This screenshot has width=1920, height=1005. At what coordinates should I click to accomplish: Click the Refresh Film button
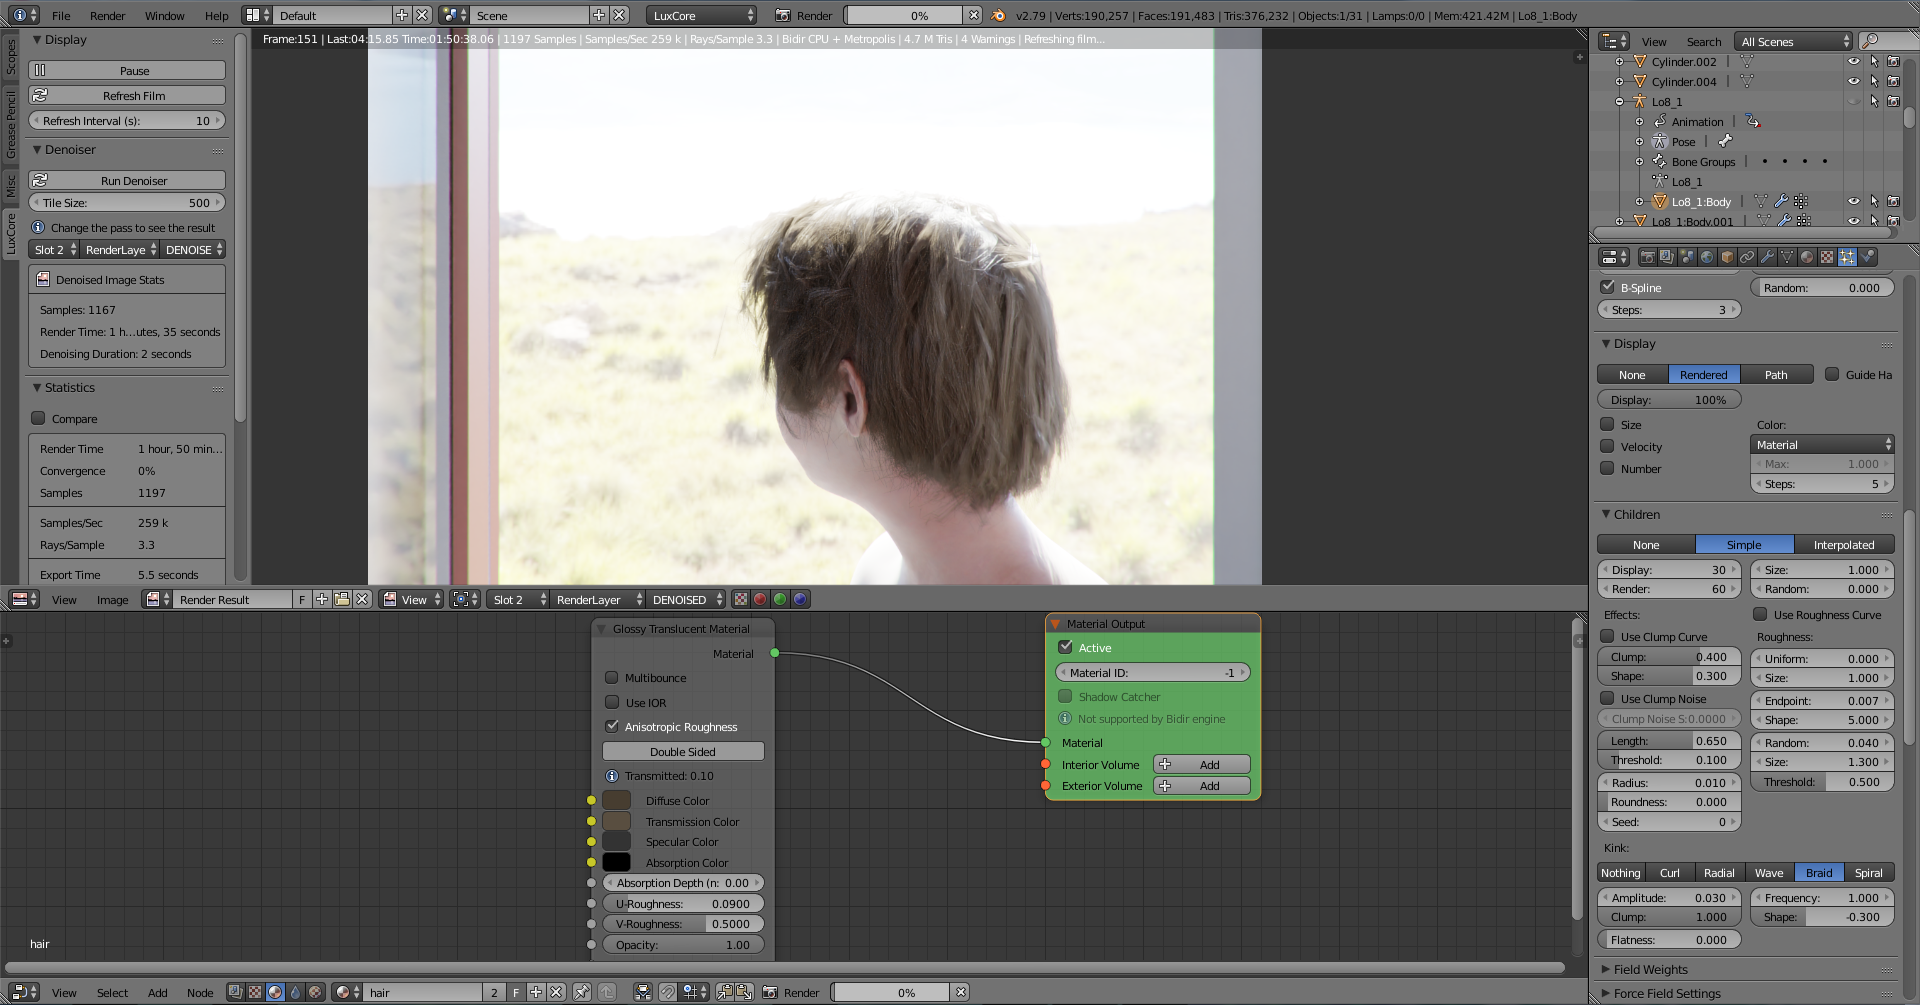[127, 95]
